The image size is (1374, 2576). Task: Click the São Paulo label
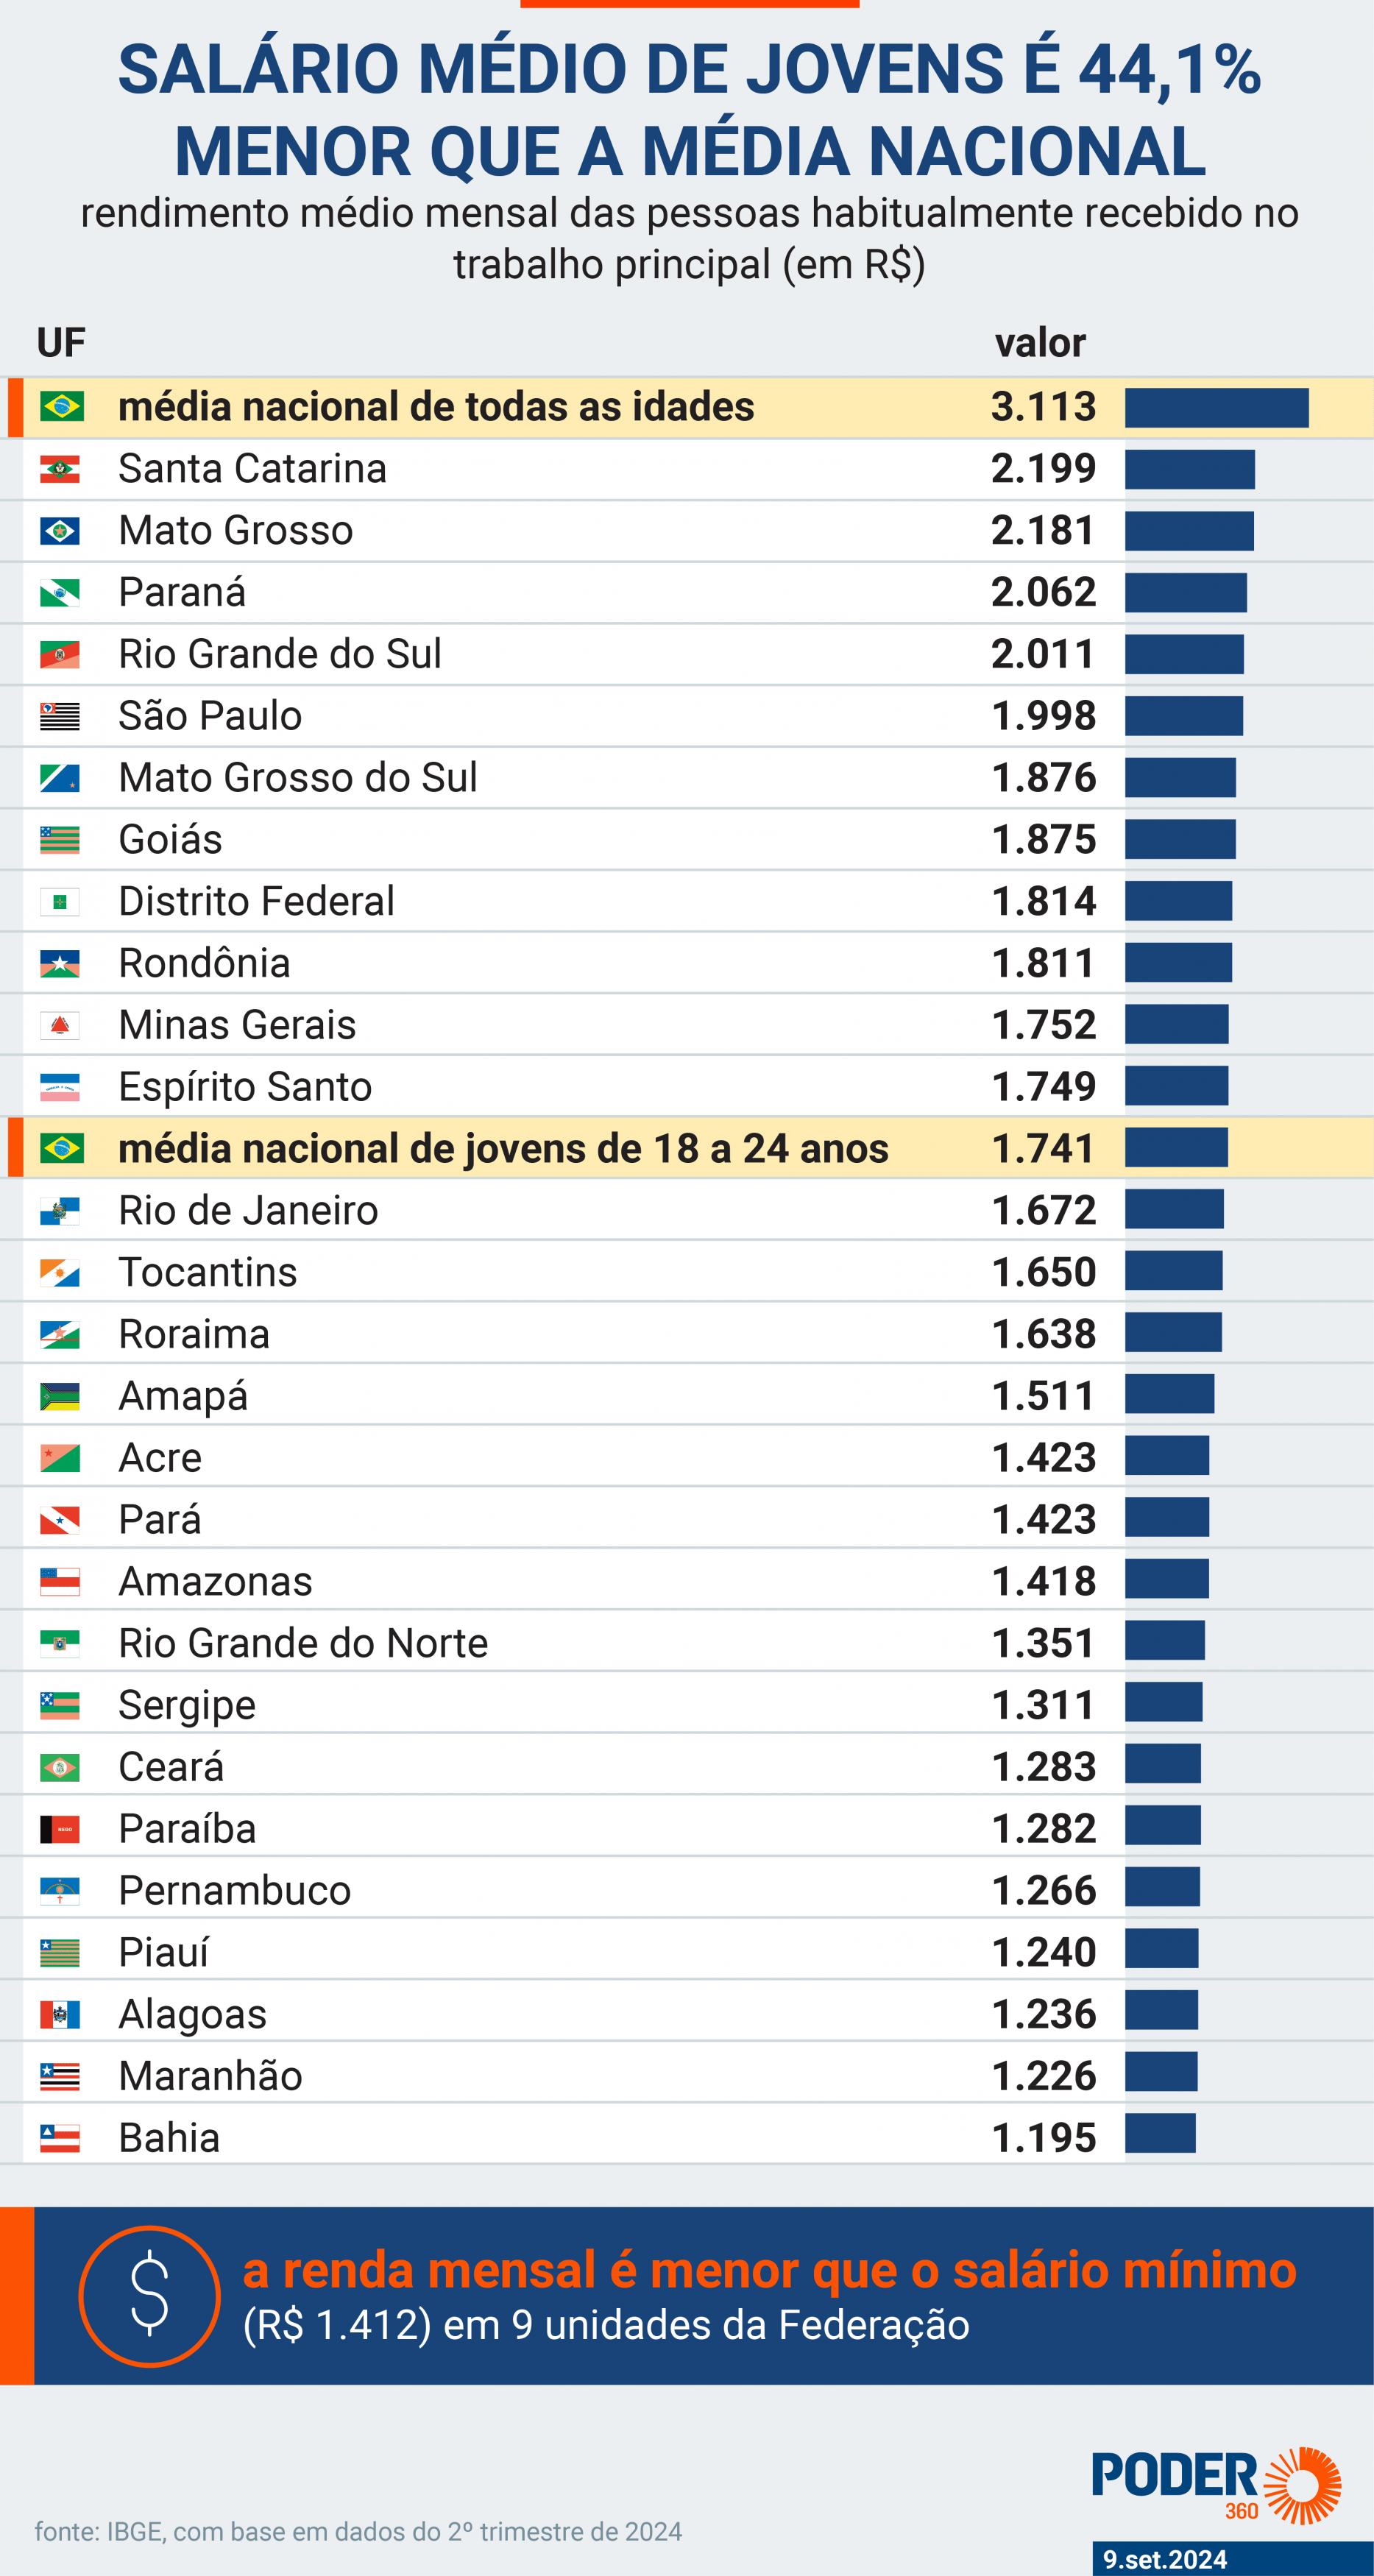pos(210,716)
